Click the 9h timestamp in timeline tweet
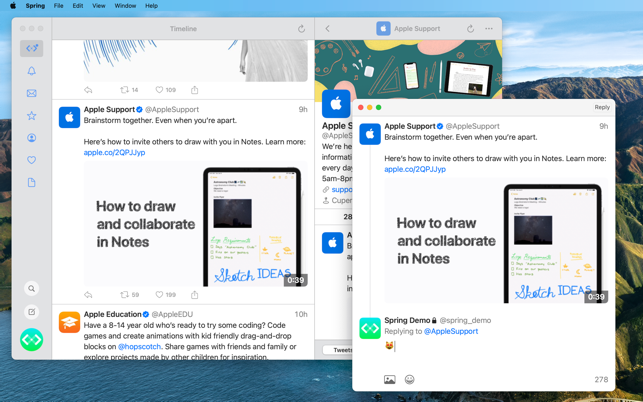 coord(303,110)
